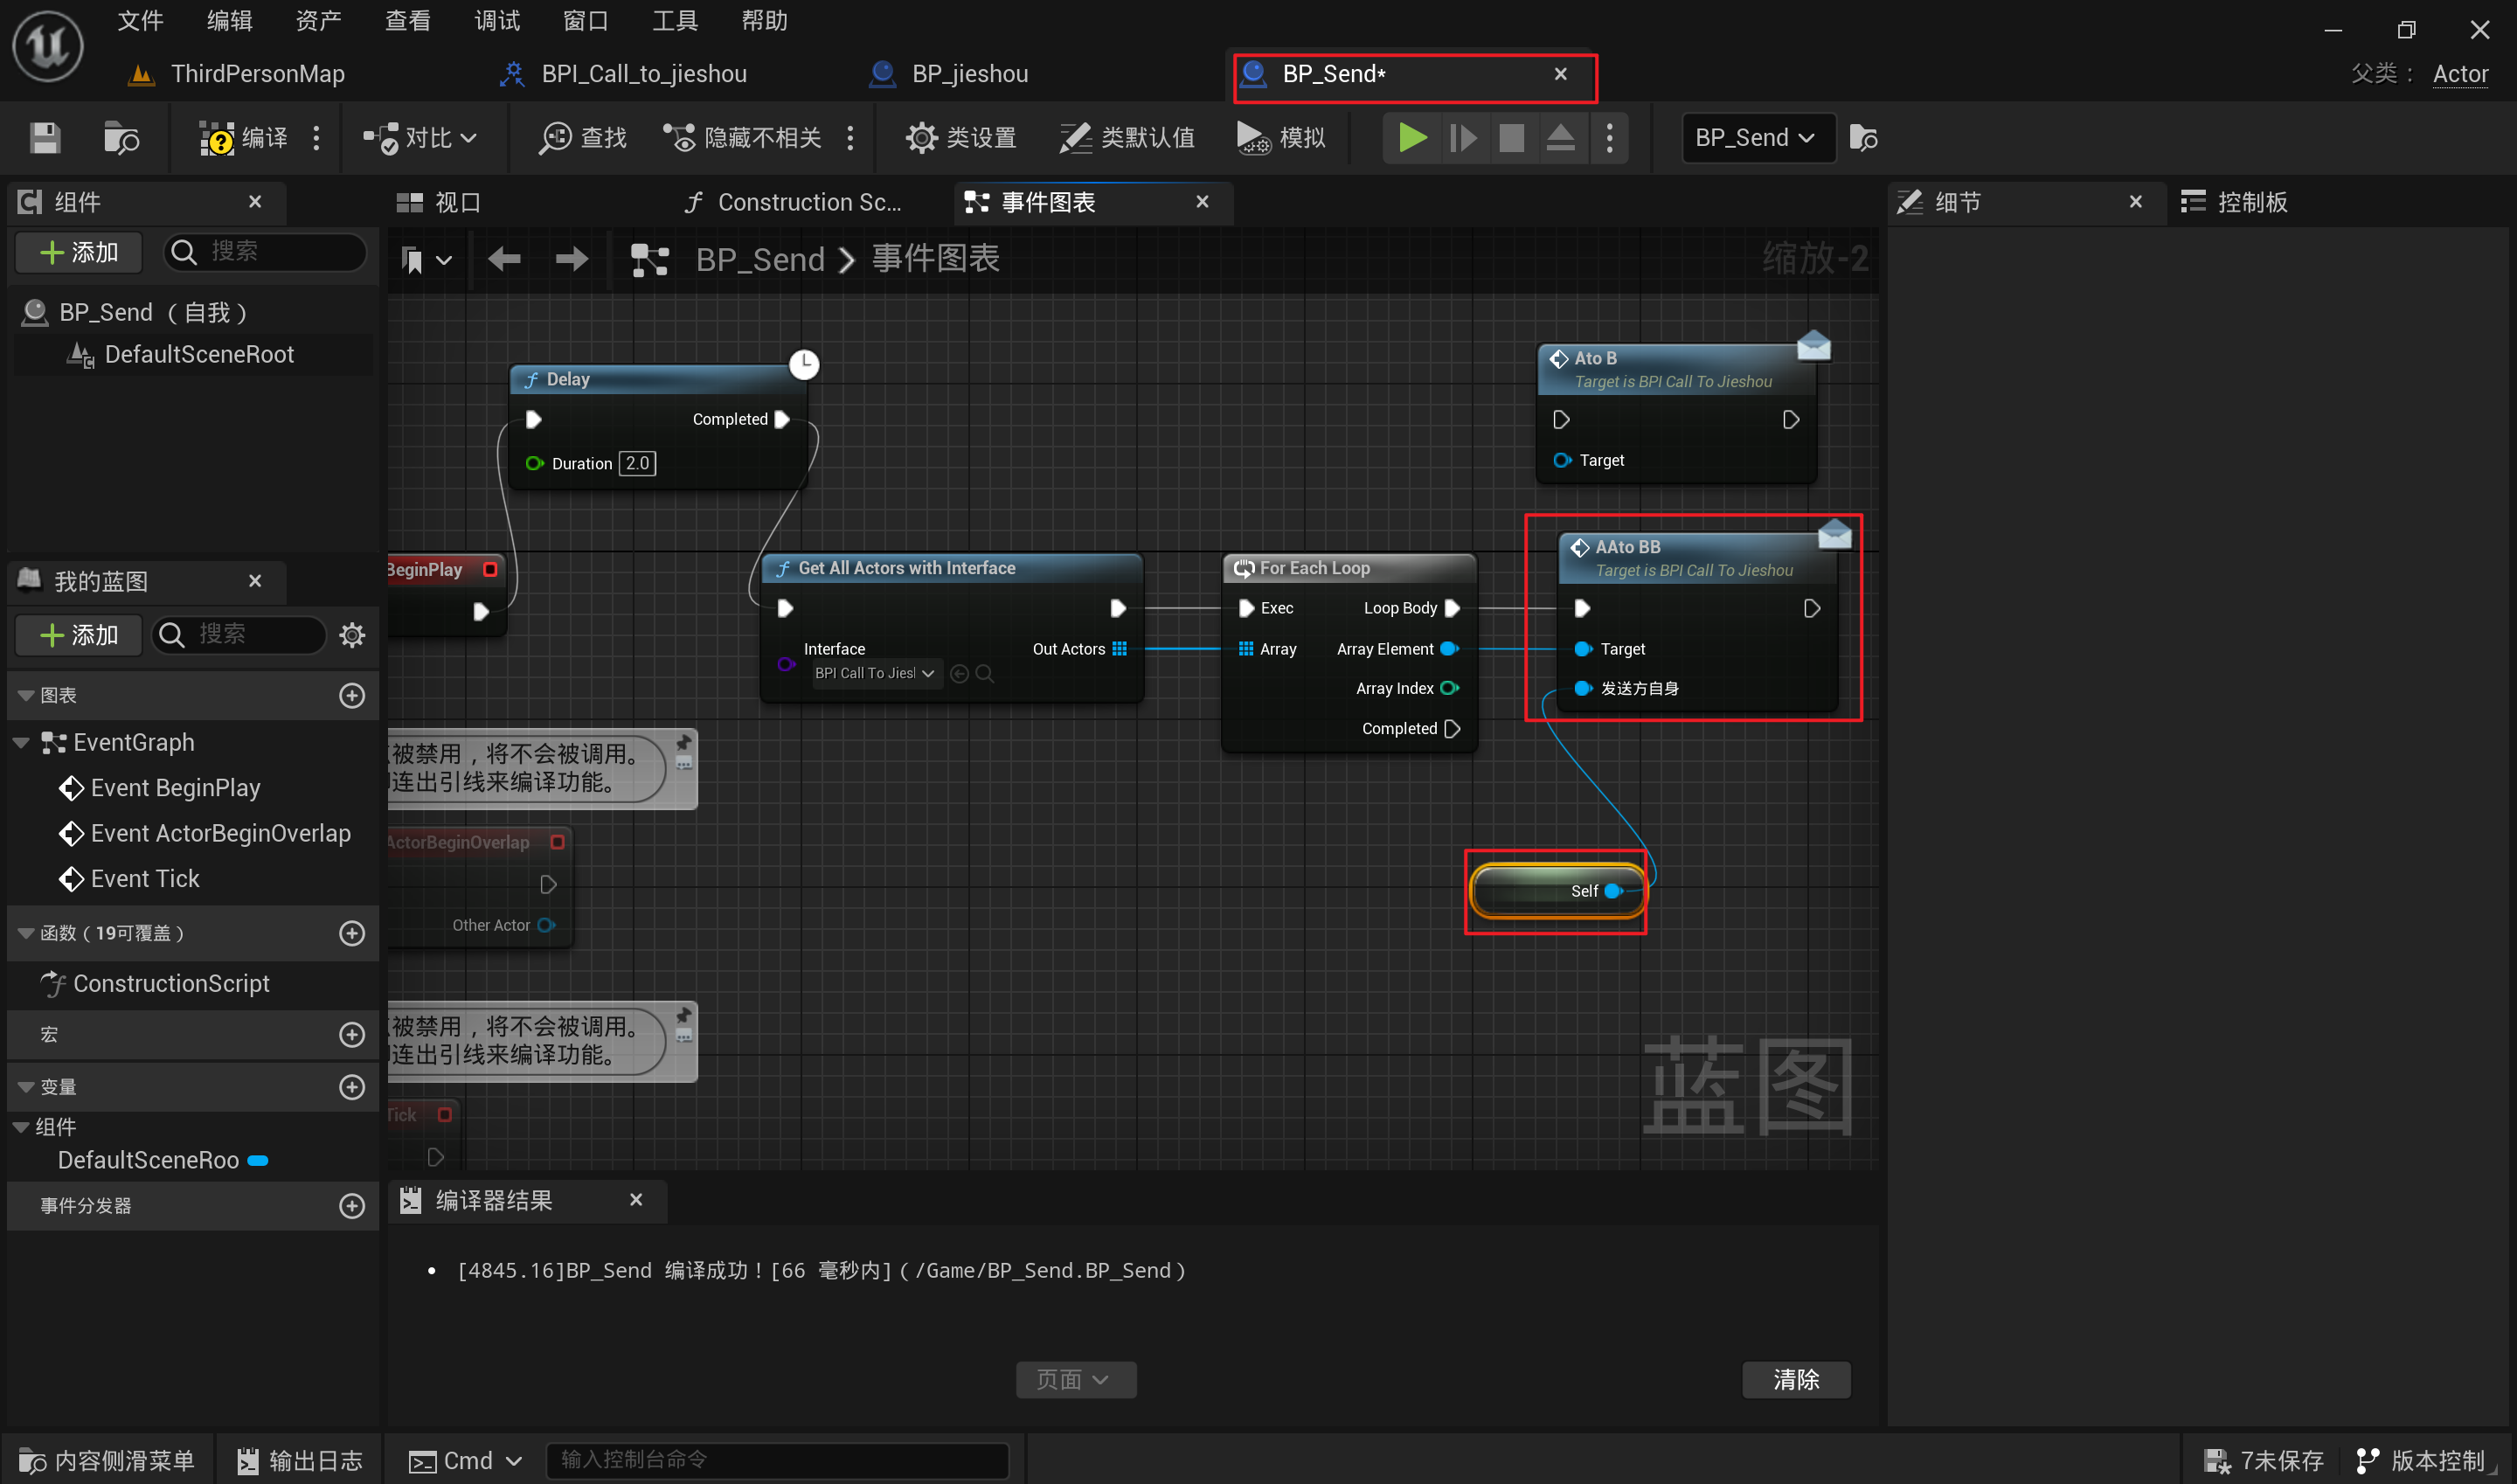Image resolution: width=2517 pixels, height=1484 pixels.
Task: Click the frame skip playback button
Action: tap(1462, 138)
